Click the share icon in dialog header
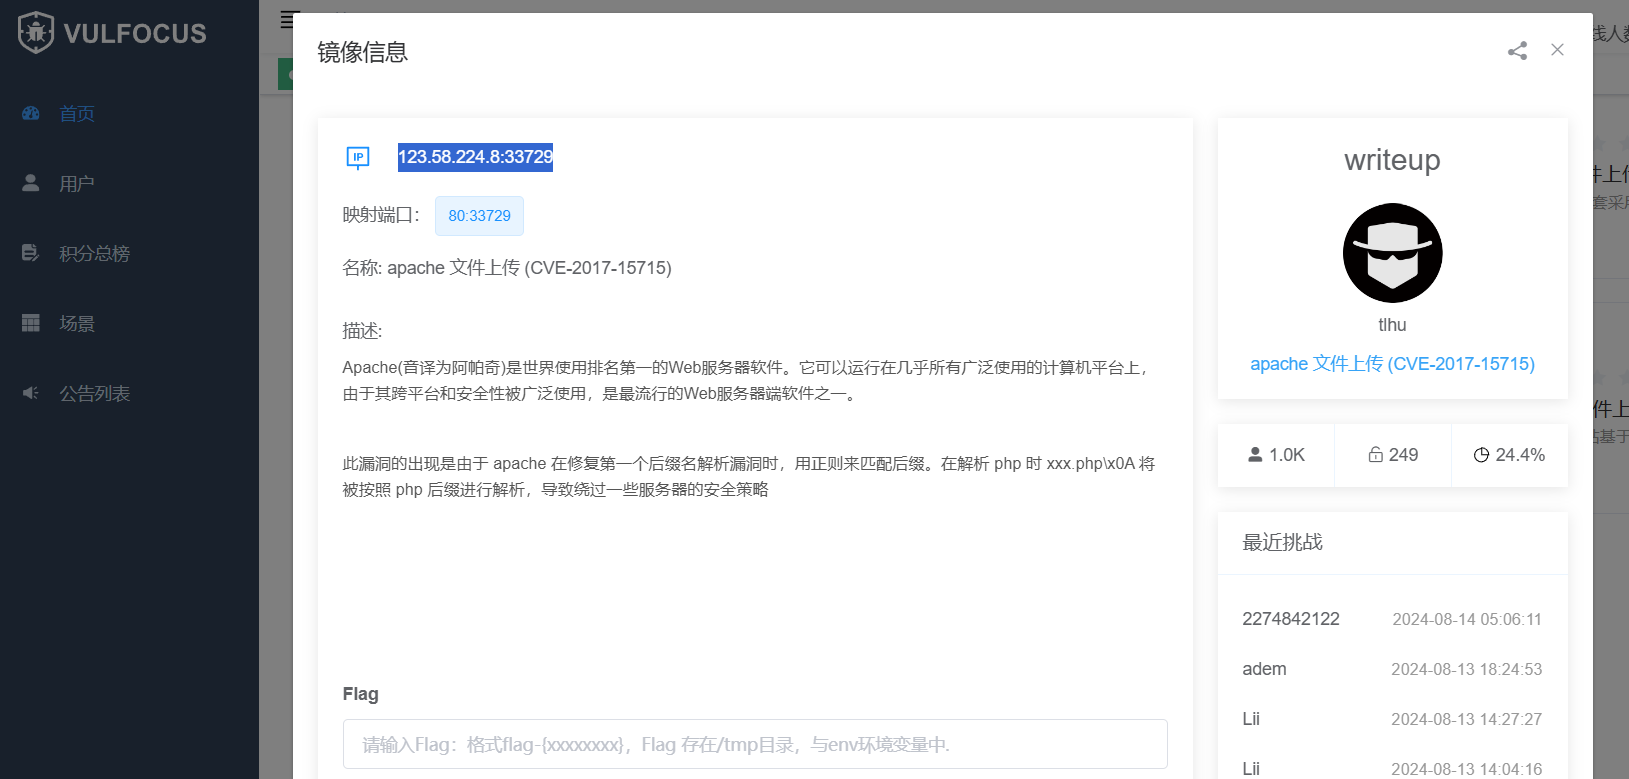 click(x=1517, y=51)
